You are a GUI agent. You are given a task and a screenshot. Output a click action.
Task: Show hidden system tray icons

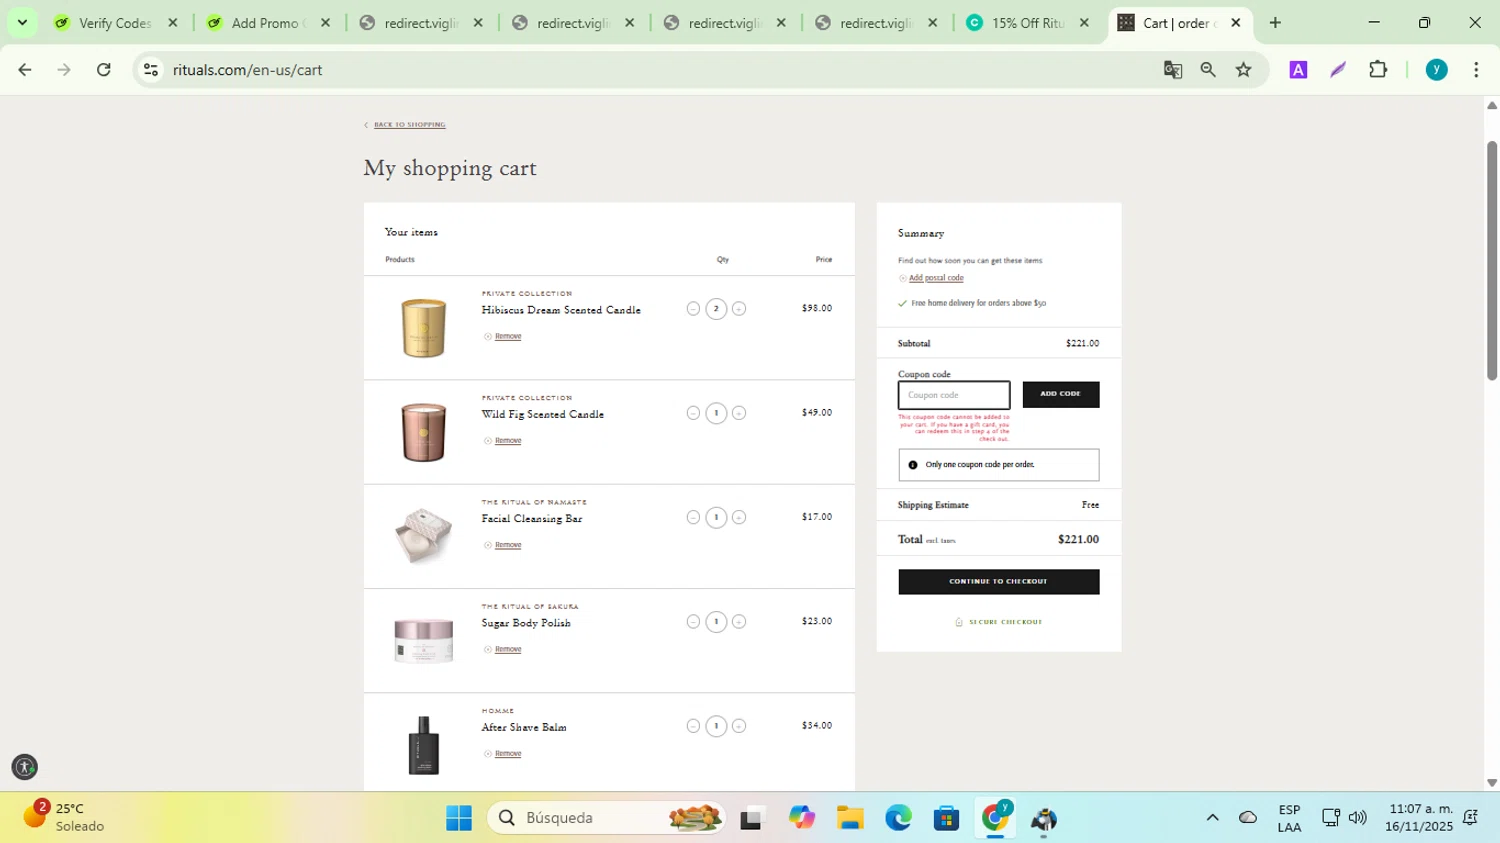[1212, 818]
